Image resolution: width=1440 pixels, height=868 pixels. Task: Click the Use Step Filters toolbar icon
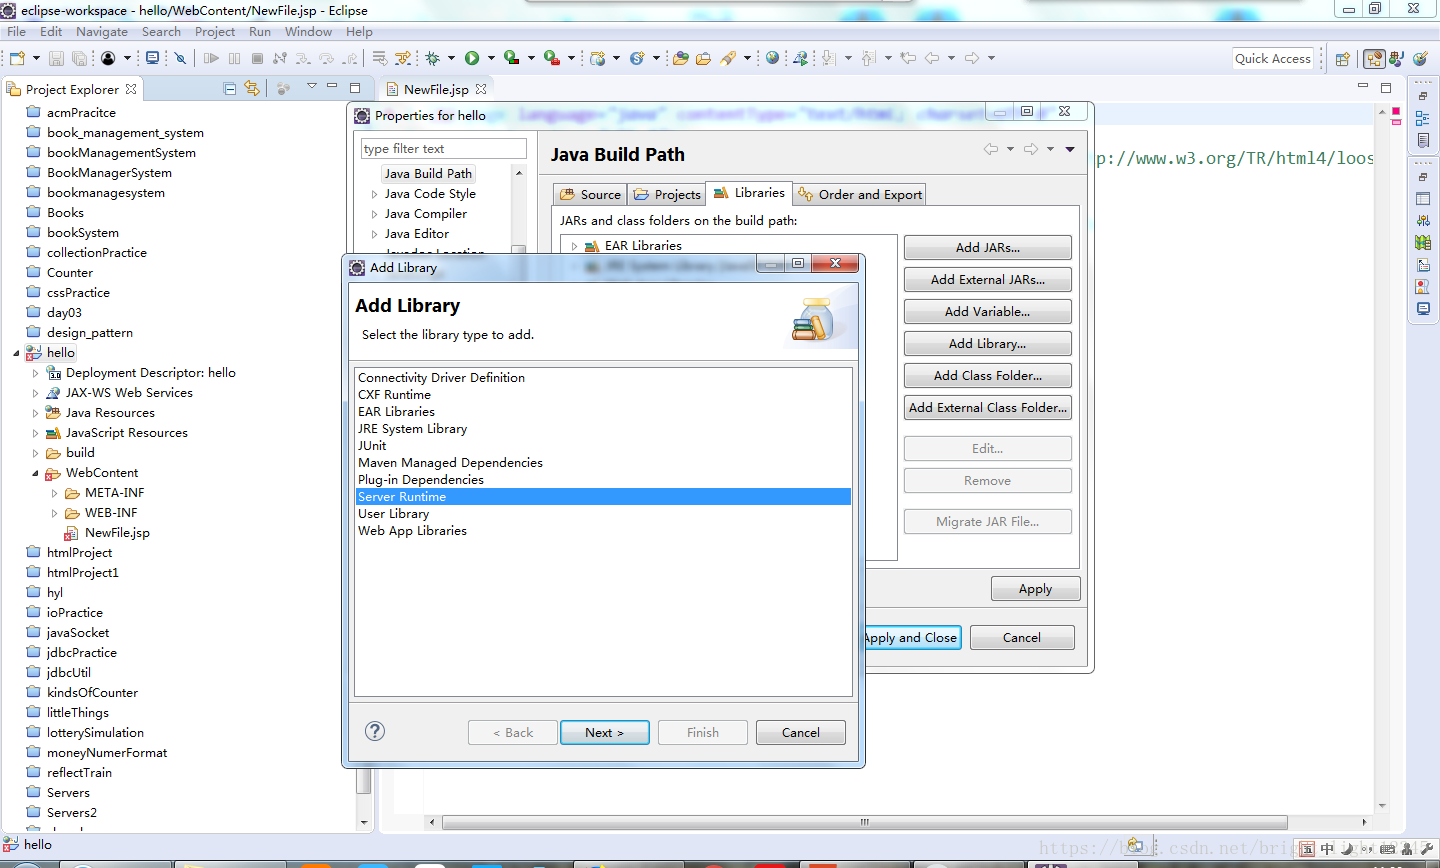pos(403,58)
